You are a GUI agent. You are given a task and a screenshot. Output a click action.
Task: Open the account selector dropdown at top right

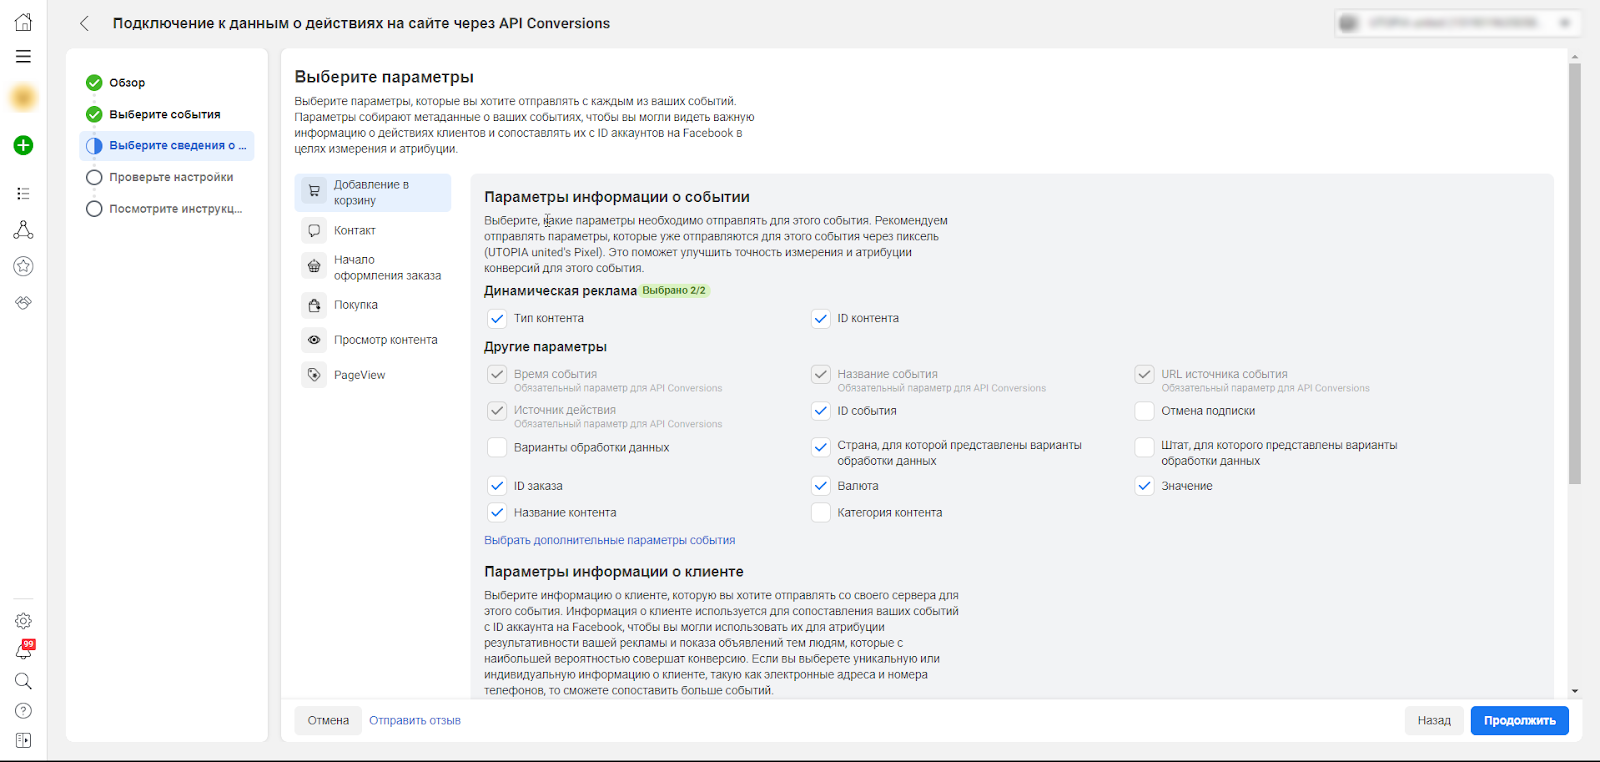click(1457, 23)
